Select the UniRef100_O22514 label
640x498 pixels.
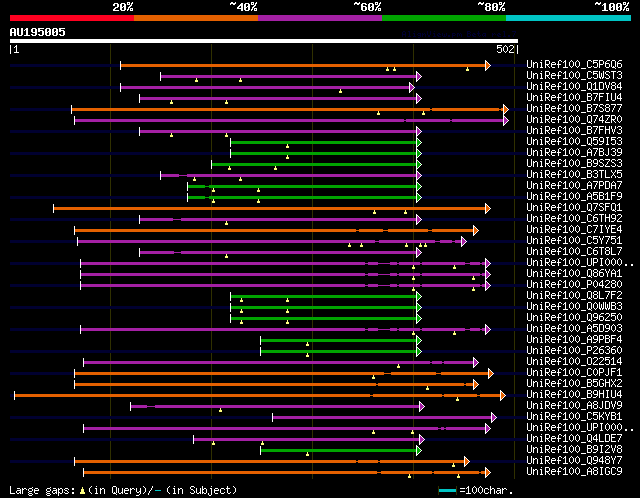pos(574,362)
